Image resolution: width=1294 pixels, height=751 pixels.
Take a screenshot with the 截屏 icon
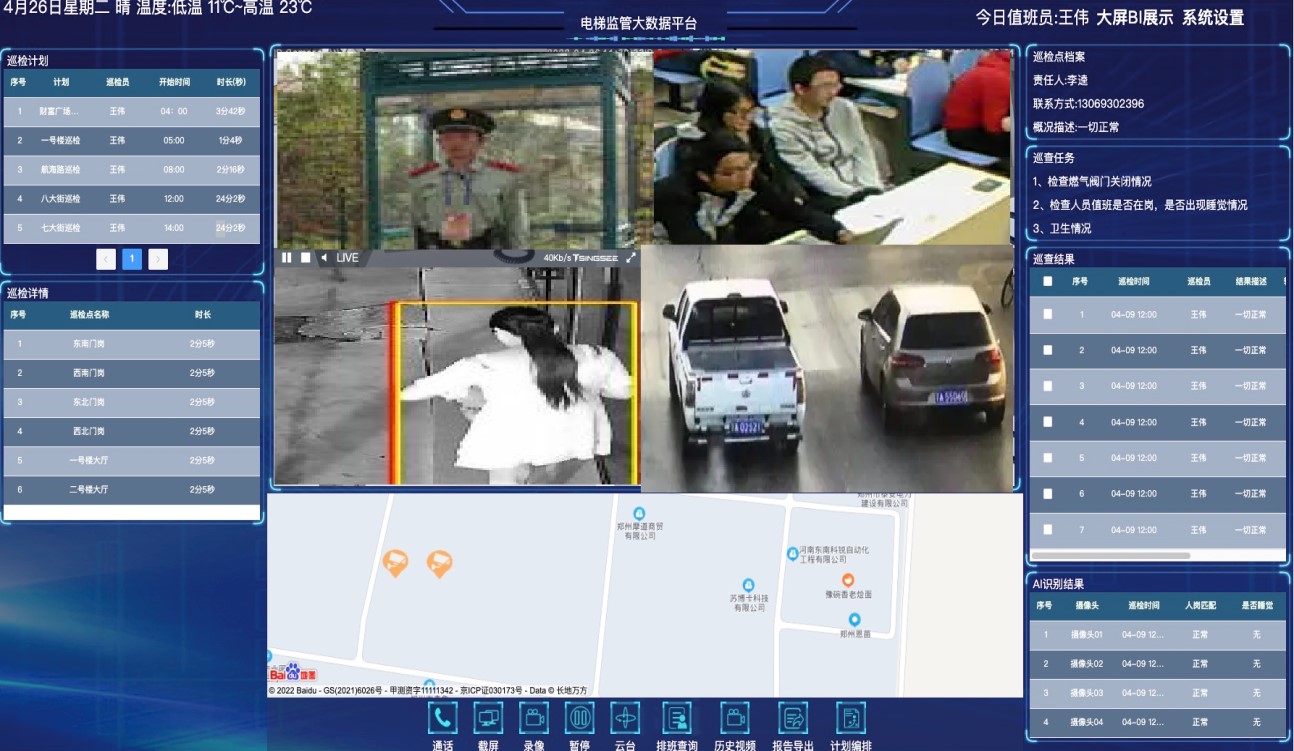(x=488, y=718)
